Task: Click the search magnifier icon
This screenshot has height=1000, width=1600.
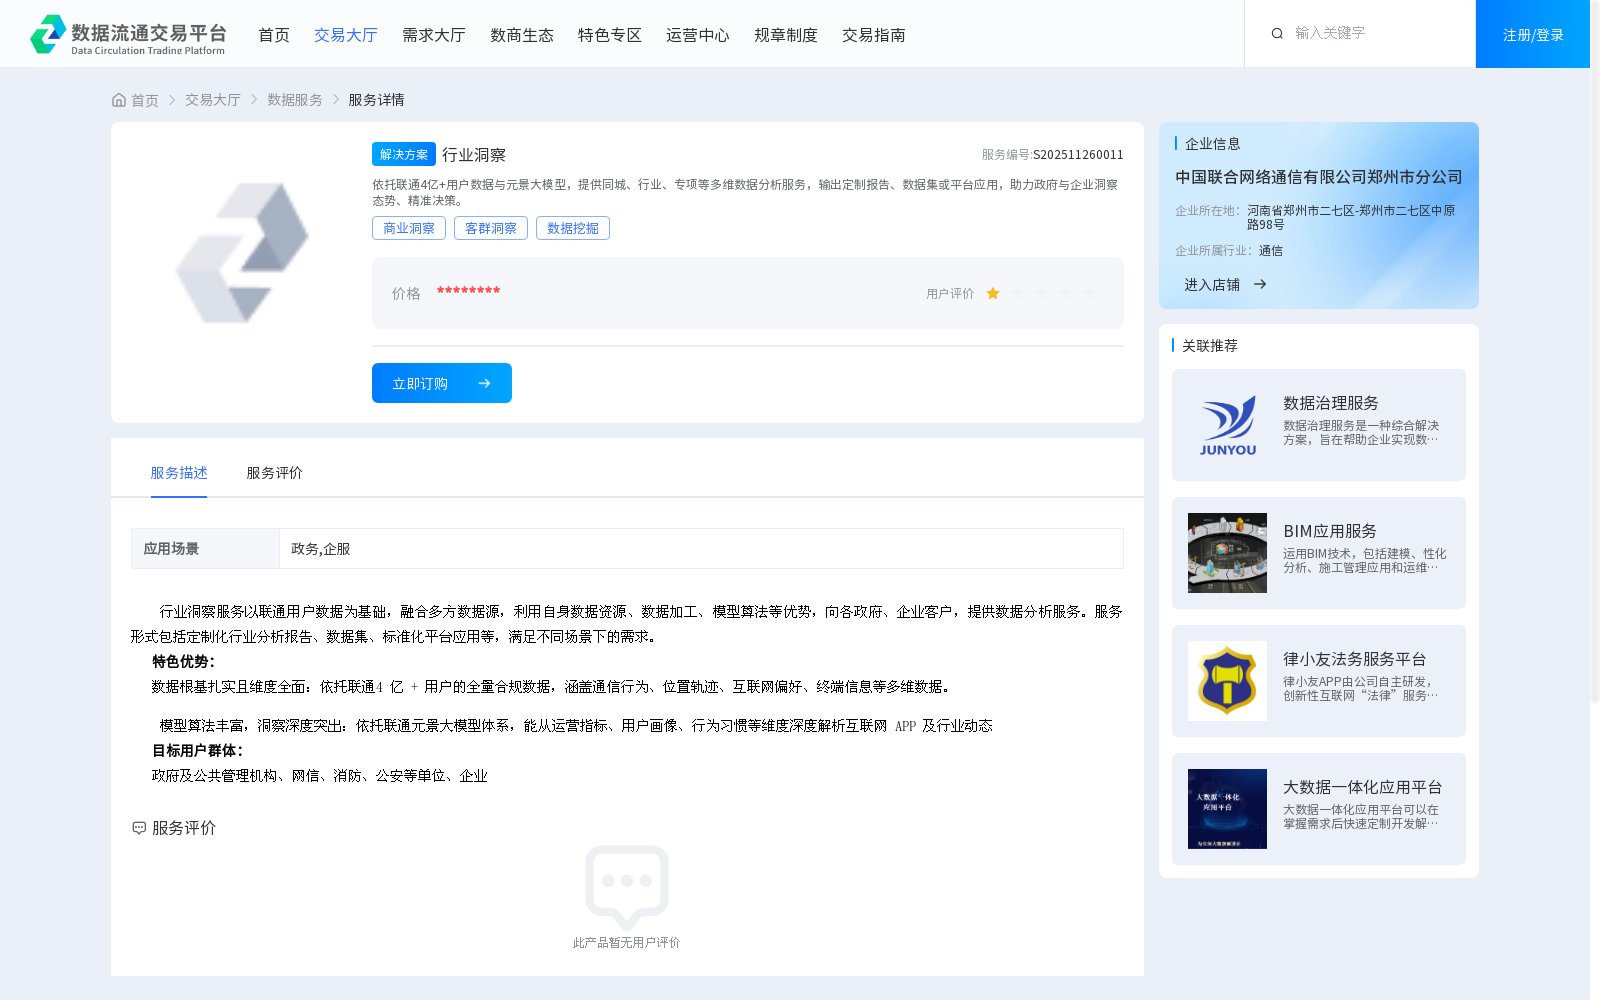Action: 1277,33
